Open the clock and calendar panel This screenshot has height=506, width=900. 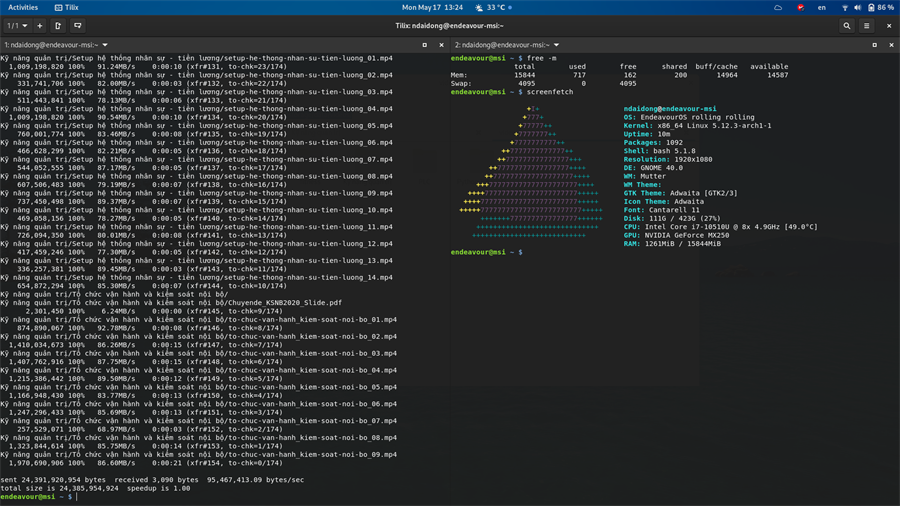click(x=432, y=7)
